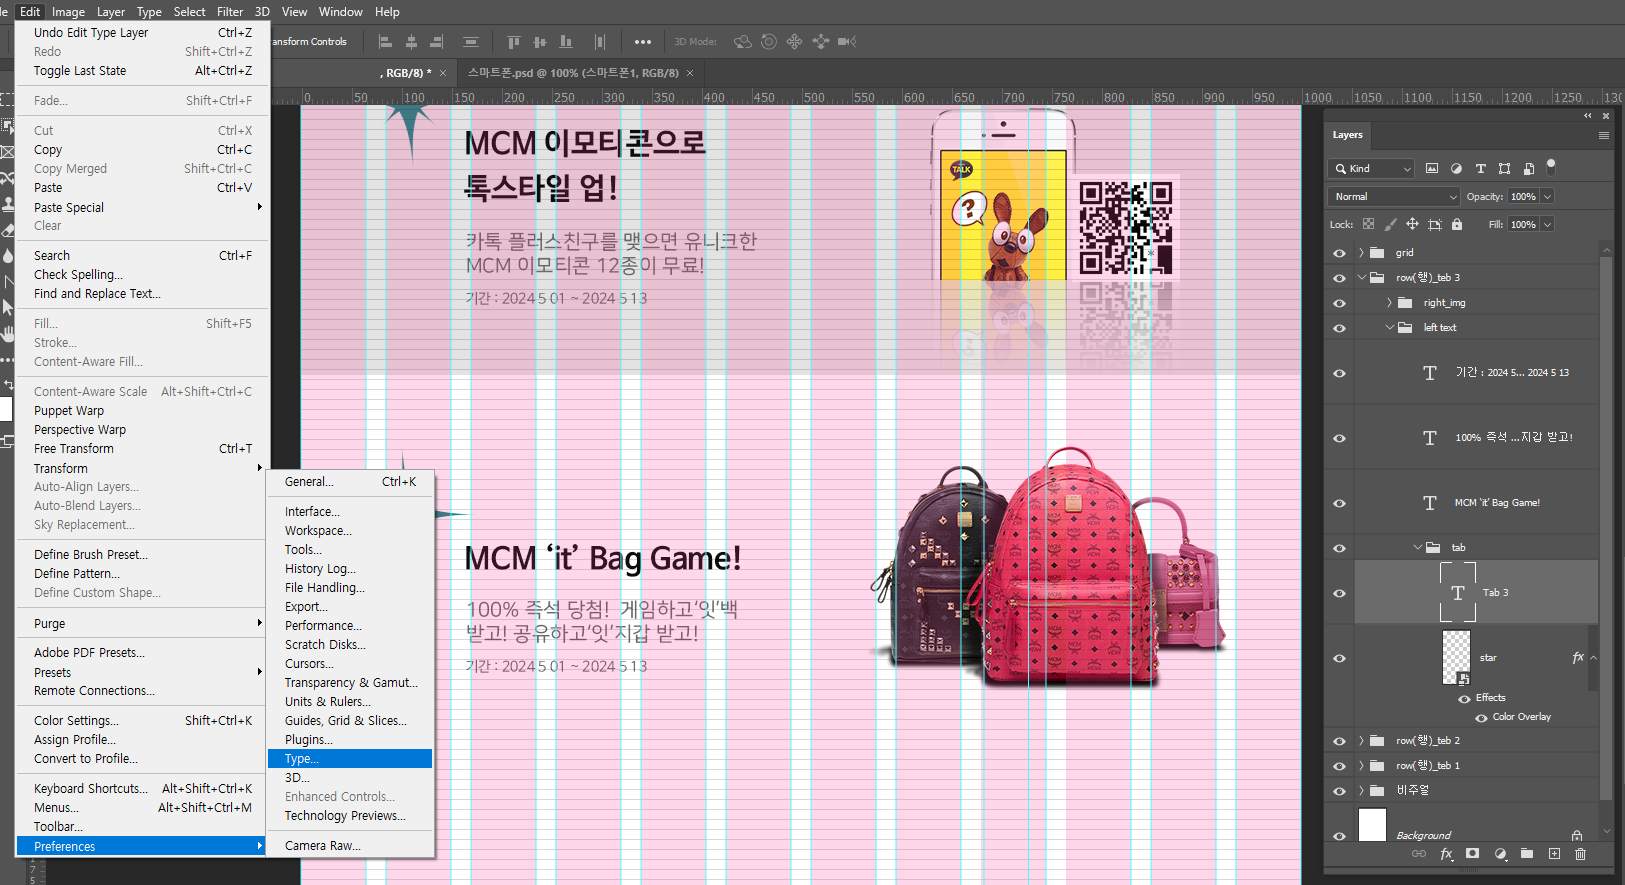Image resolution: width=1625 pixels, height=885 pixels.
Task: Click Lock all padlock icon
Action: click(1457, 224)
